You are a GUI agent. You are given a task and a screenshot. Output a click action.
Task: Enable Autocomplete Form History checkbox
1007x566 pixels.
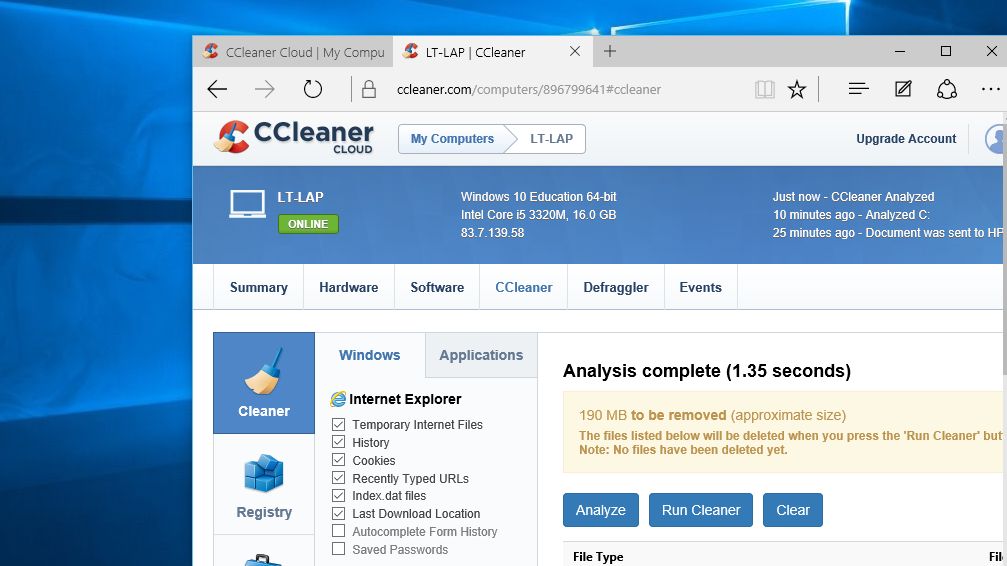pos(338,531)
